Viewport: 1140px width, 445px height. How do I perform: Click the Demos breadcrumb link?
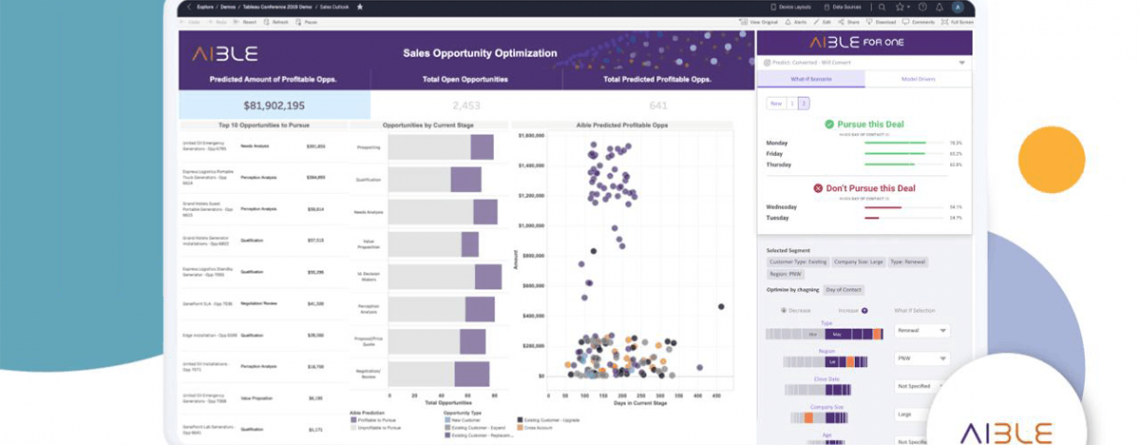[x=226, y=7]
